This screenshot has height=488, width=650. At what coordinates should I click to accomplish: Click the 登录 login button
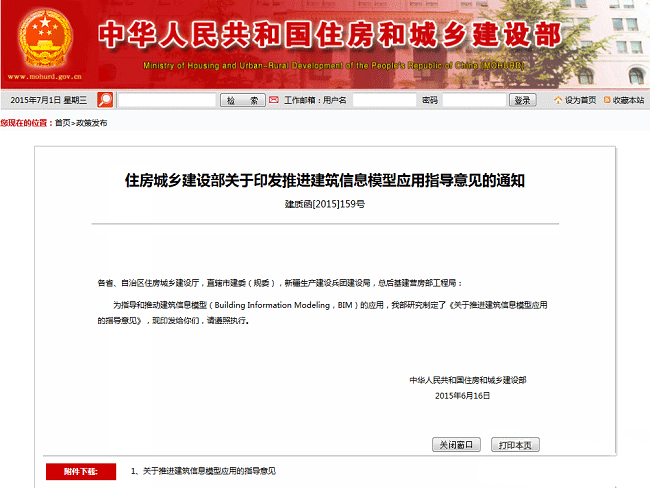[522, 100]
